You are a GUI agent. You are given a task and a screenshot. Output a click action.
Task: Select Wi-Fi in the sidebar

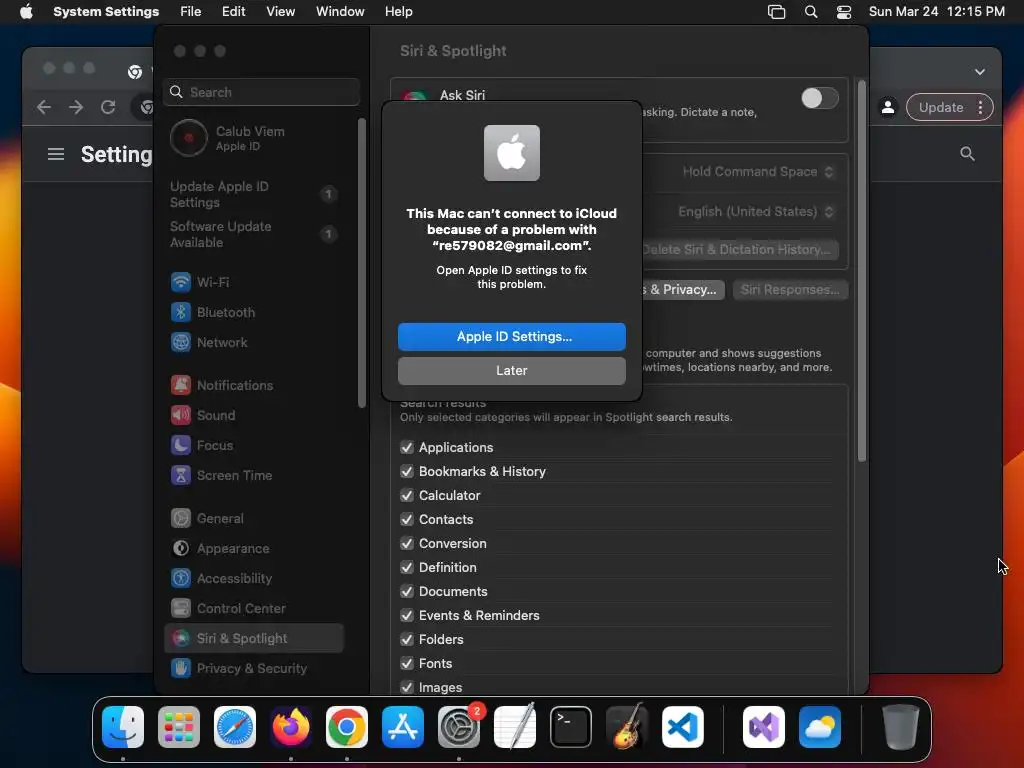[255, 282]
